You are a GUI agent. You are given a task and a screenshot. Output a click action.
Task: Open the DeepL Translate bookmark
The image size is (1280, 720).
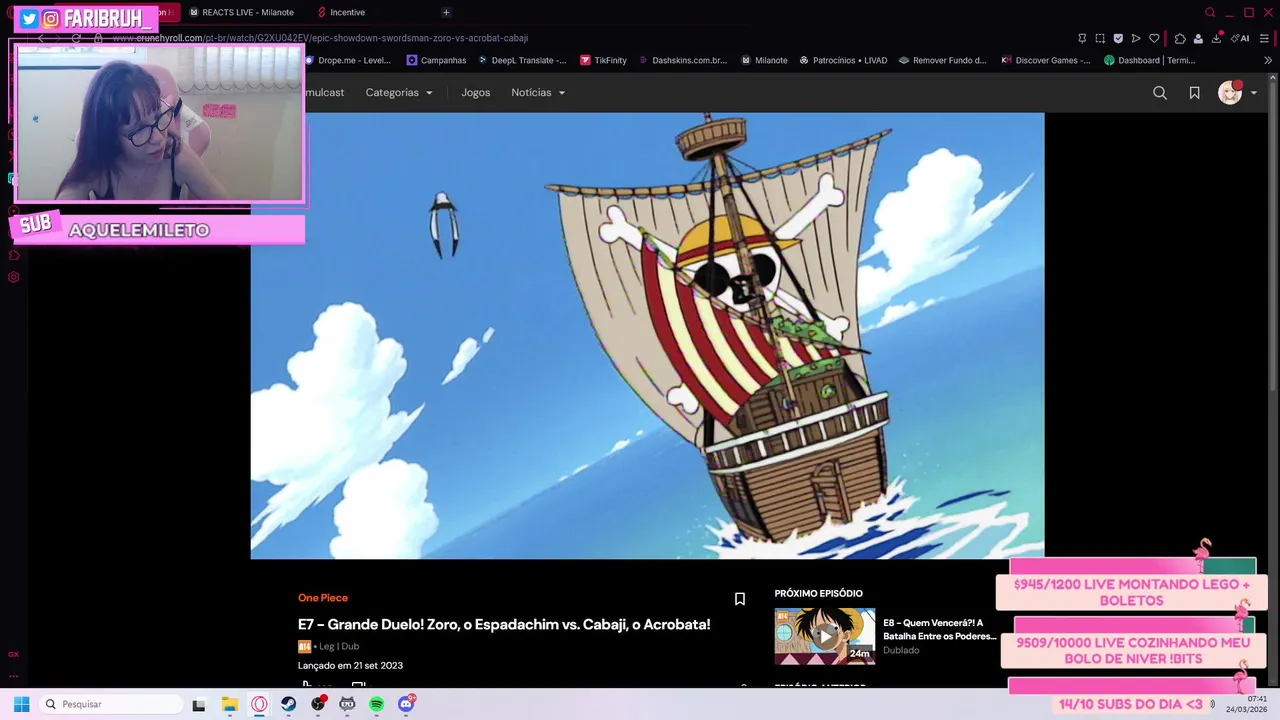pyautogui.click(x=522, y=60)
